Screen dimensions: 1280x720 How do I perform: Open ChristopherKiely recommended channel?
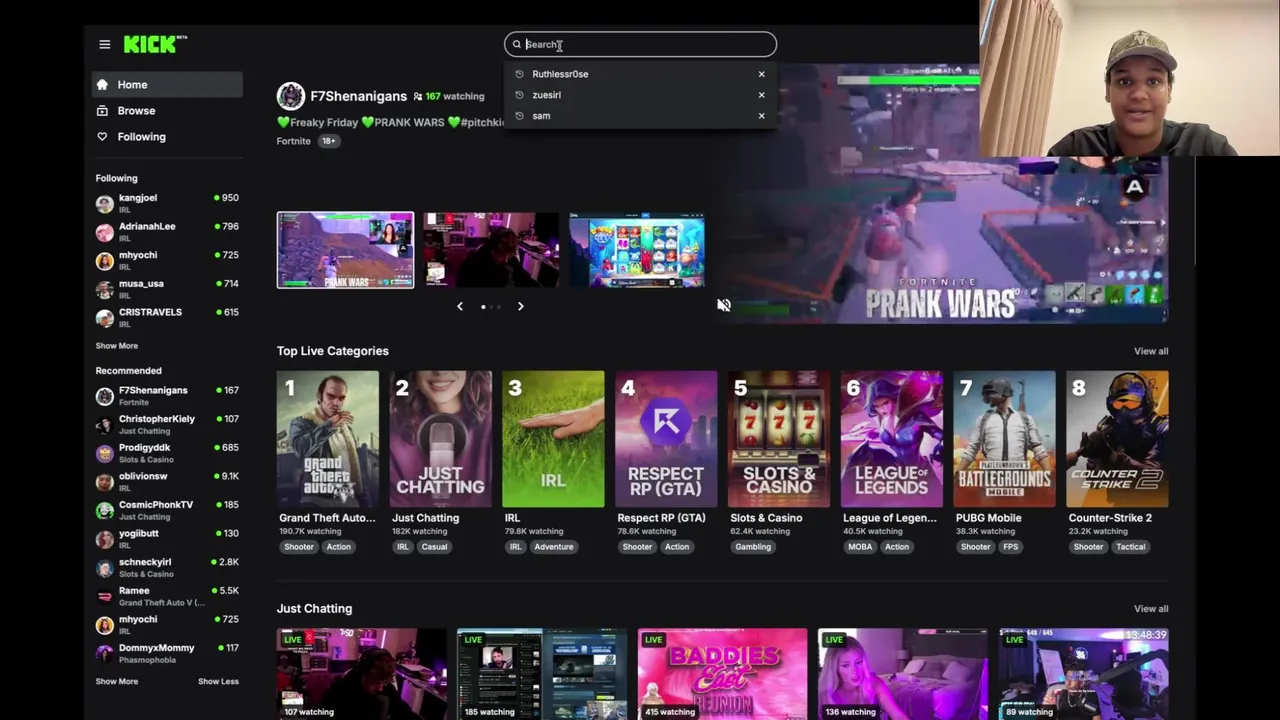click(166, 424)
